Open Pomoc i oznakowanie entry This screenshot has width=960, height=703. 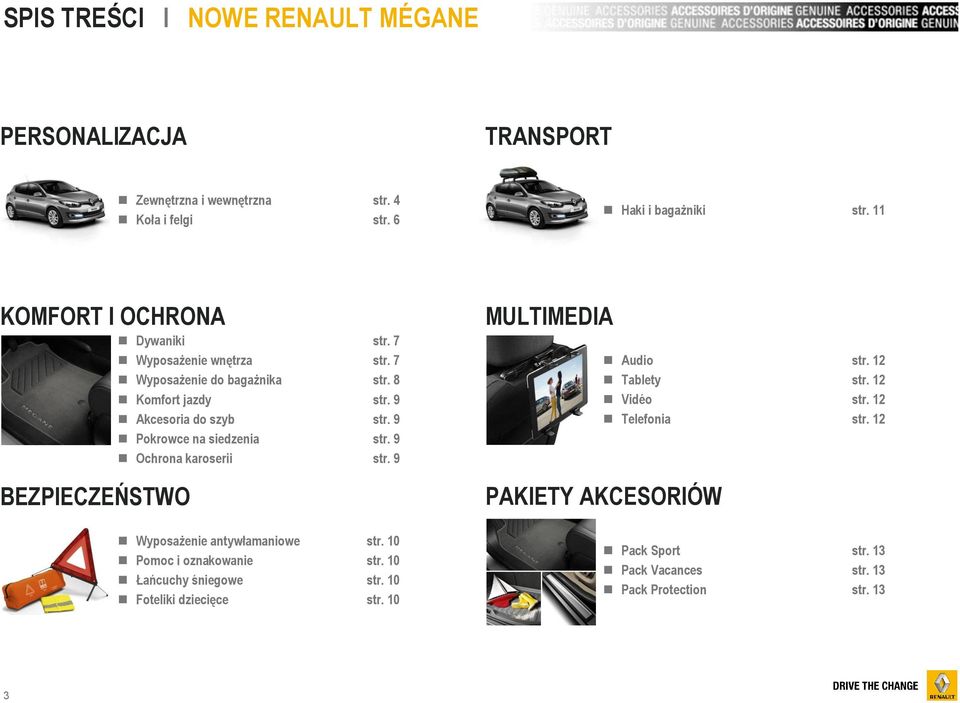coord(194,561)
